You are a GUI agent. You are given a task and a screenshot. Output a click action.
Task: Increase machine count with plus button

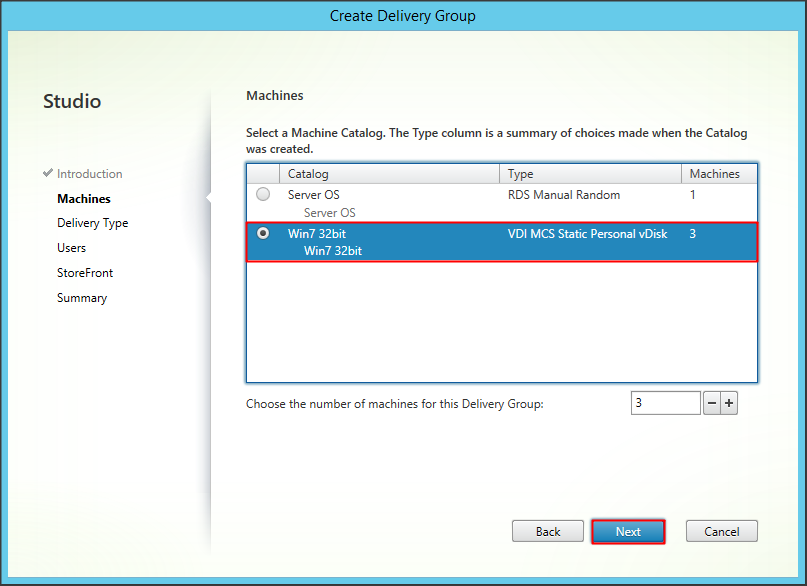click(729, 403)
